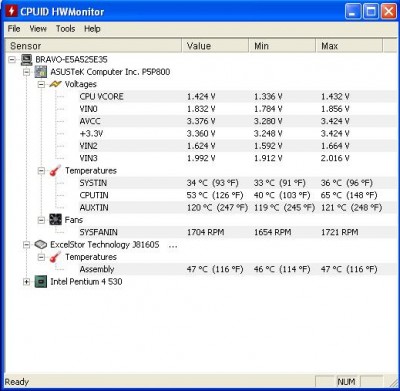Click the SYSFANIN value 1704 RPM

205,232
